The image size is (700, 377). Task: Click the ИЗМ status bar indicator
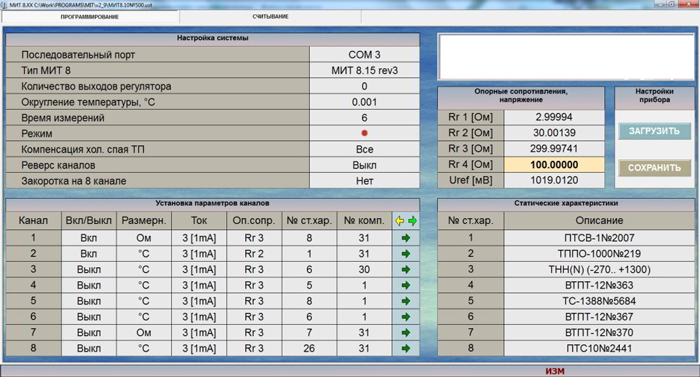pos(555,371)
